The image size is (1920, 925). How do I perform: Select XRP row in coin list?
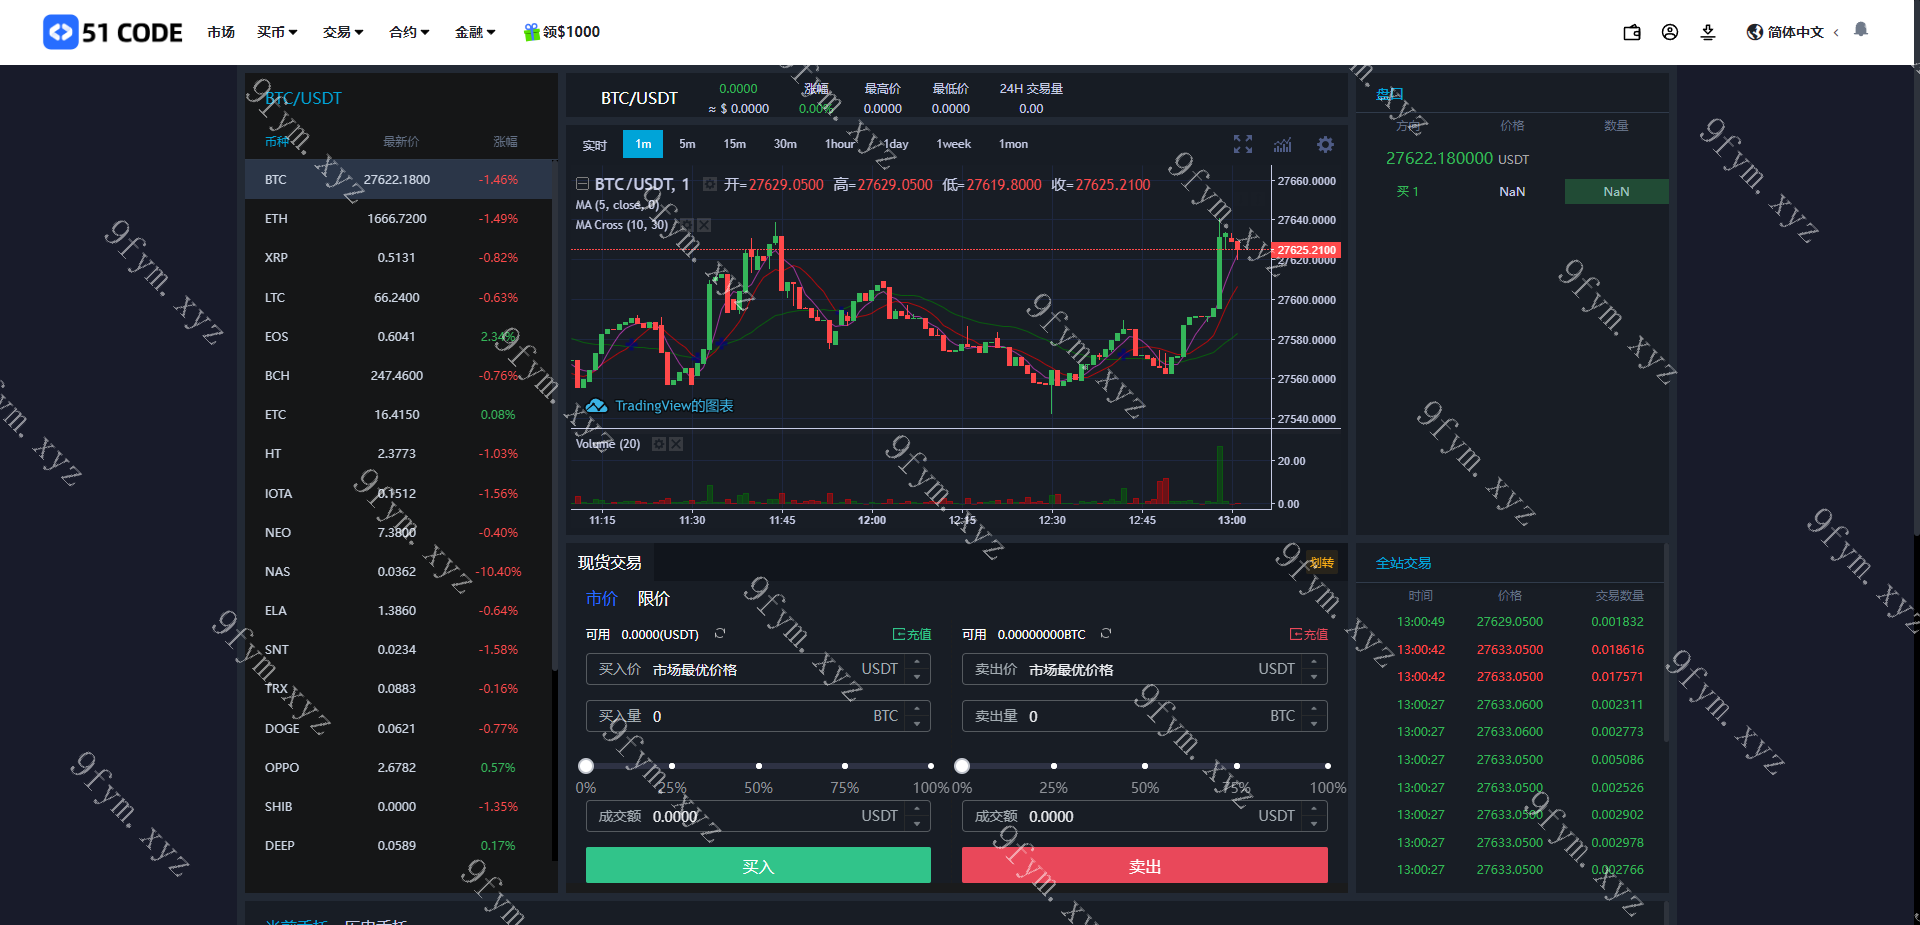[398, 257]
